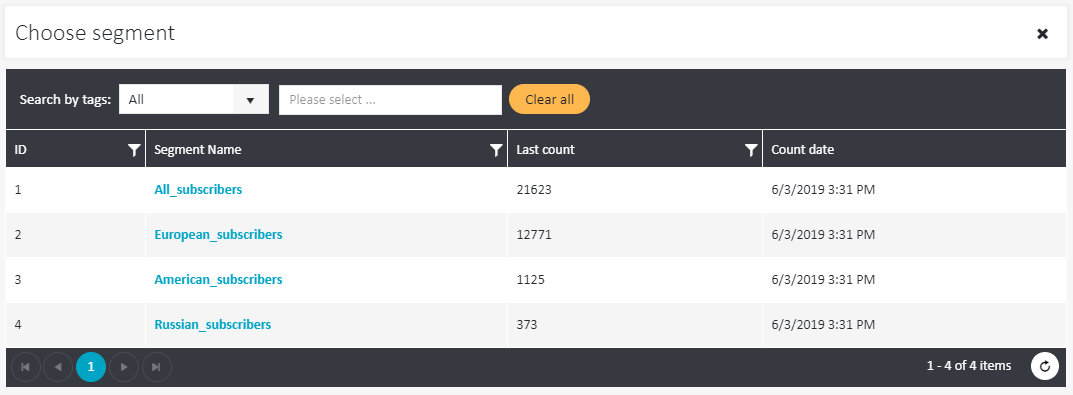This screenshot has height=395, width=1073.
Task: Click the Clear all button
Action: click(x=550, y=99)
